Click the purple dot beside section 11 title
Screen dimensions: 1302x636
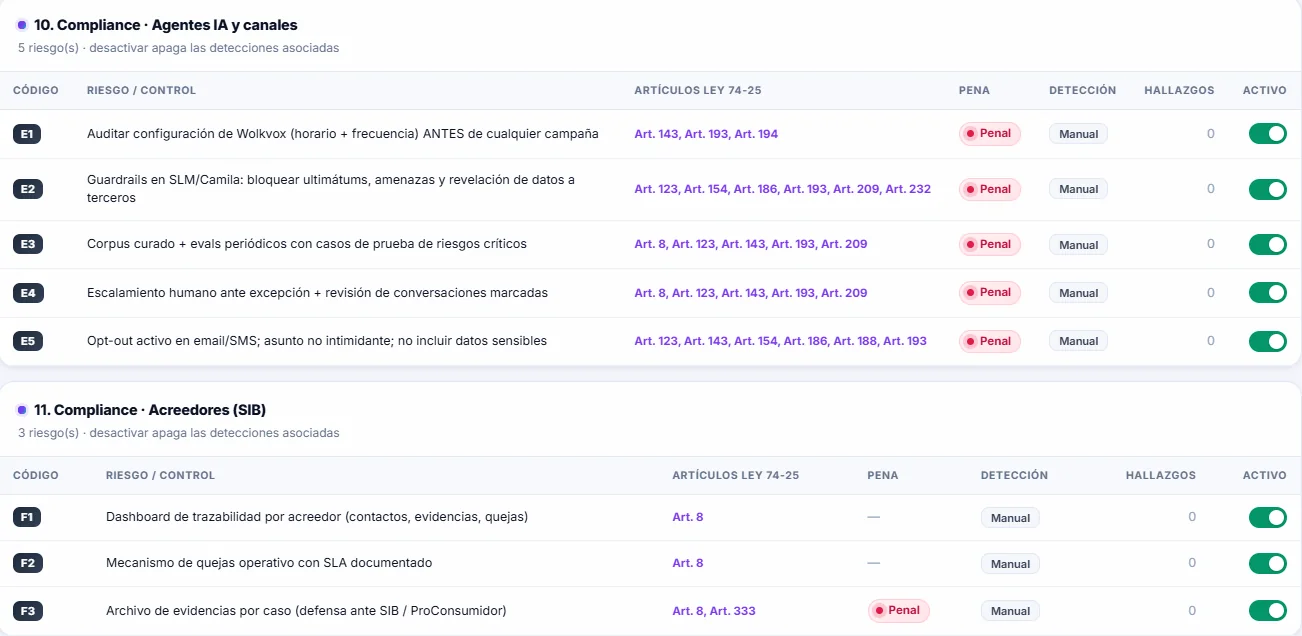22,410
